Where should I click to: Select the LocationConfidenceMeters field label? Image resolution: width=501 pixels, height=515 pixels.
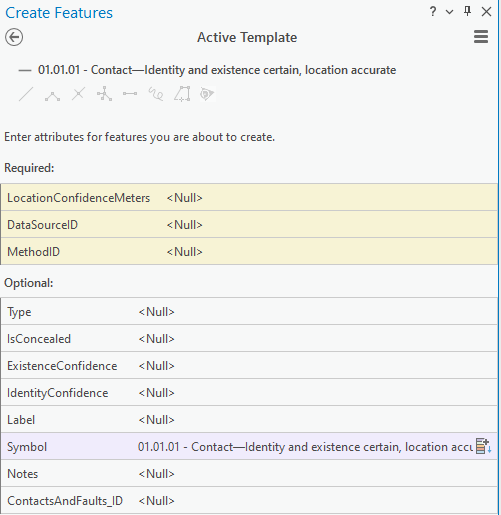79,198
